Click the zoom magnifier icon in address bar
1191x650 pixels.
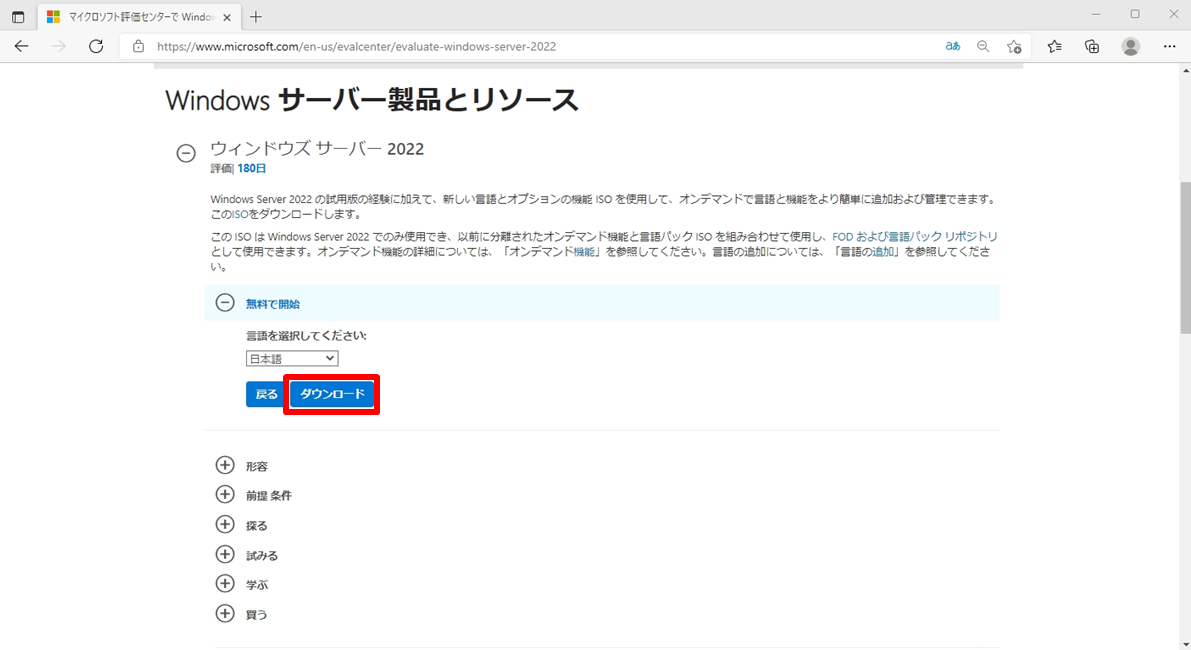tap(983, 46)
